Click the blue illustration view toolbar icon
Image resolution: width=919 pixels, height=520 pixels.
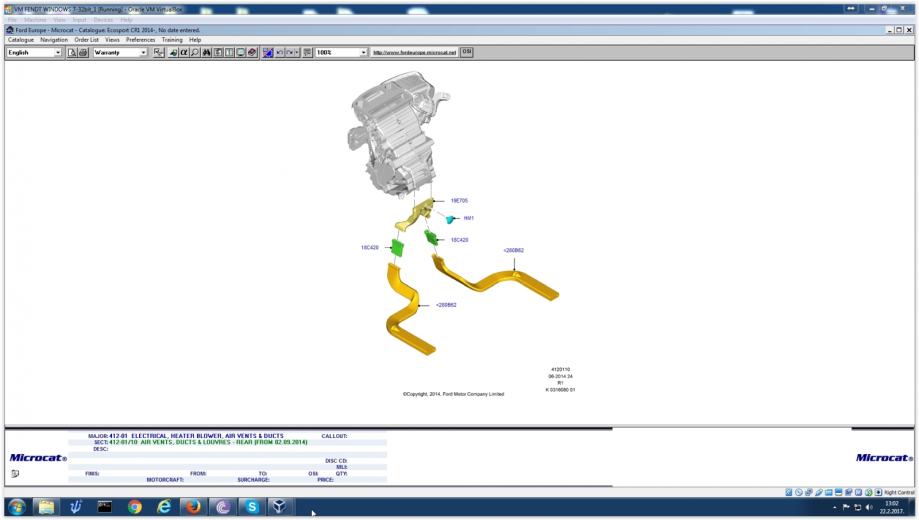point(268,52)
